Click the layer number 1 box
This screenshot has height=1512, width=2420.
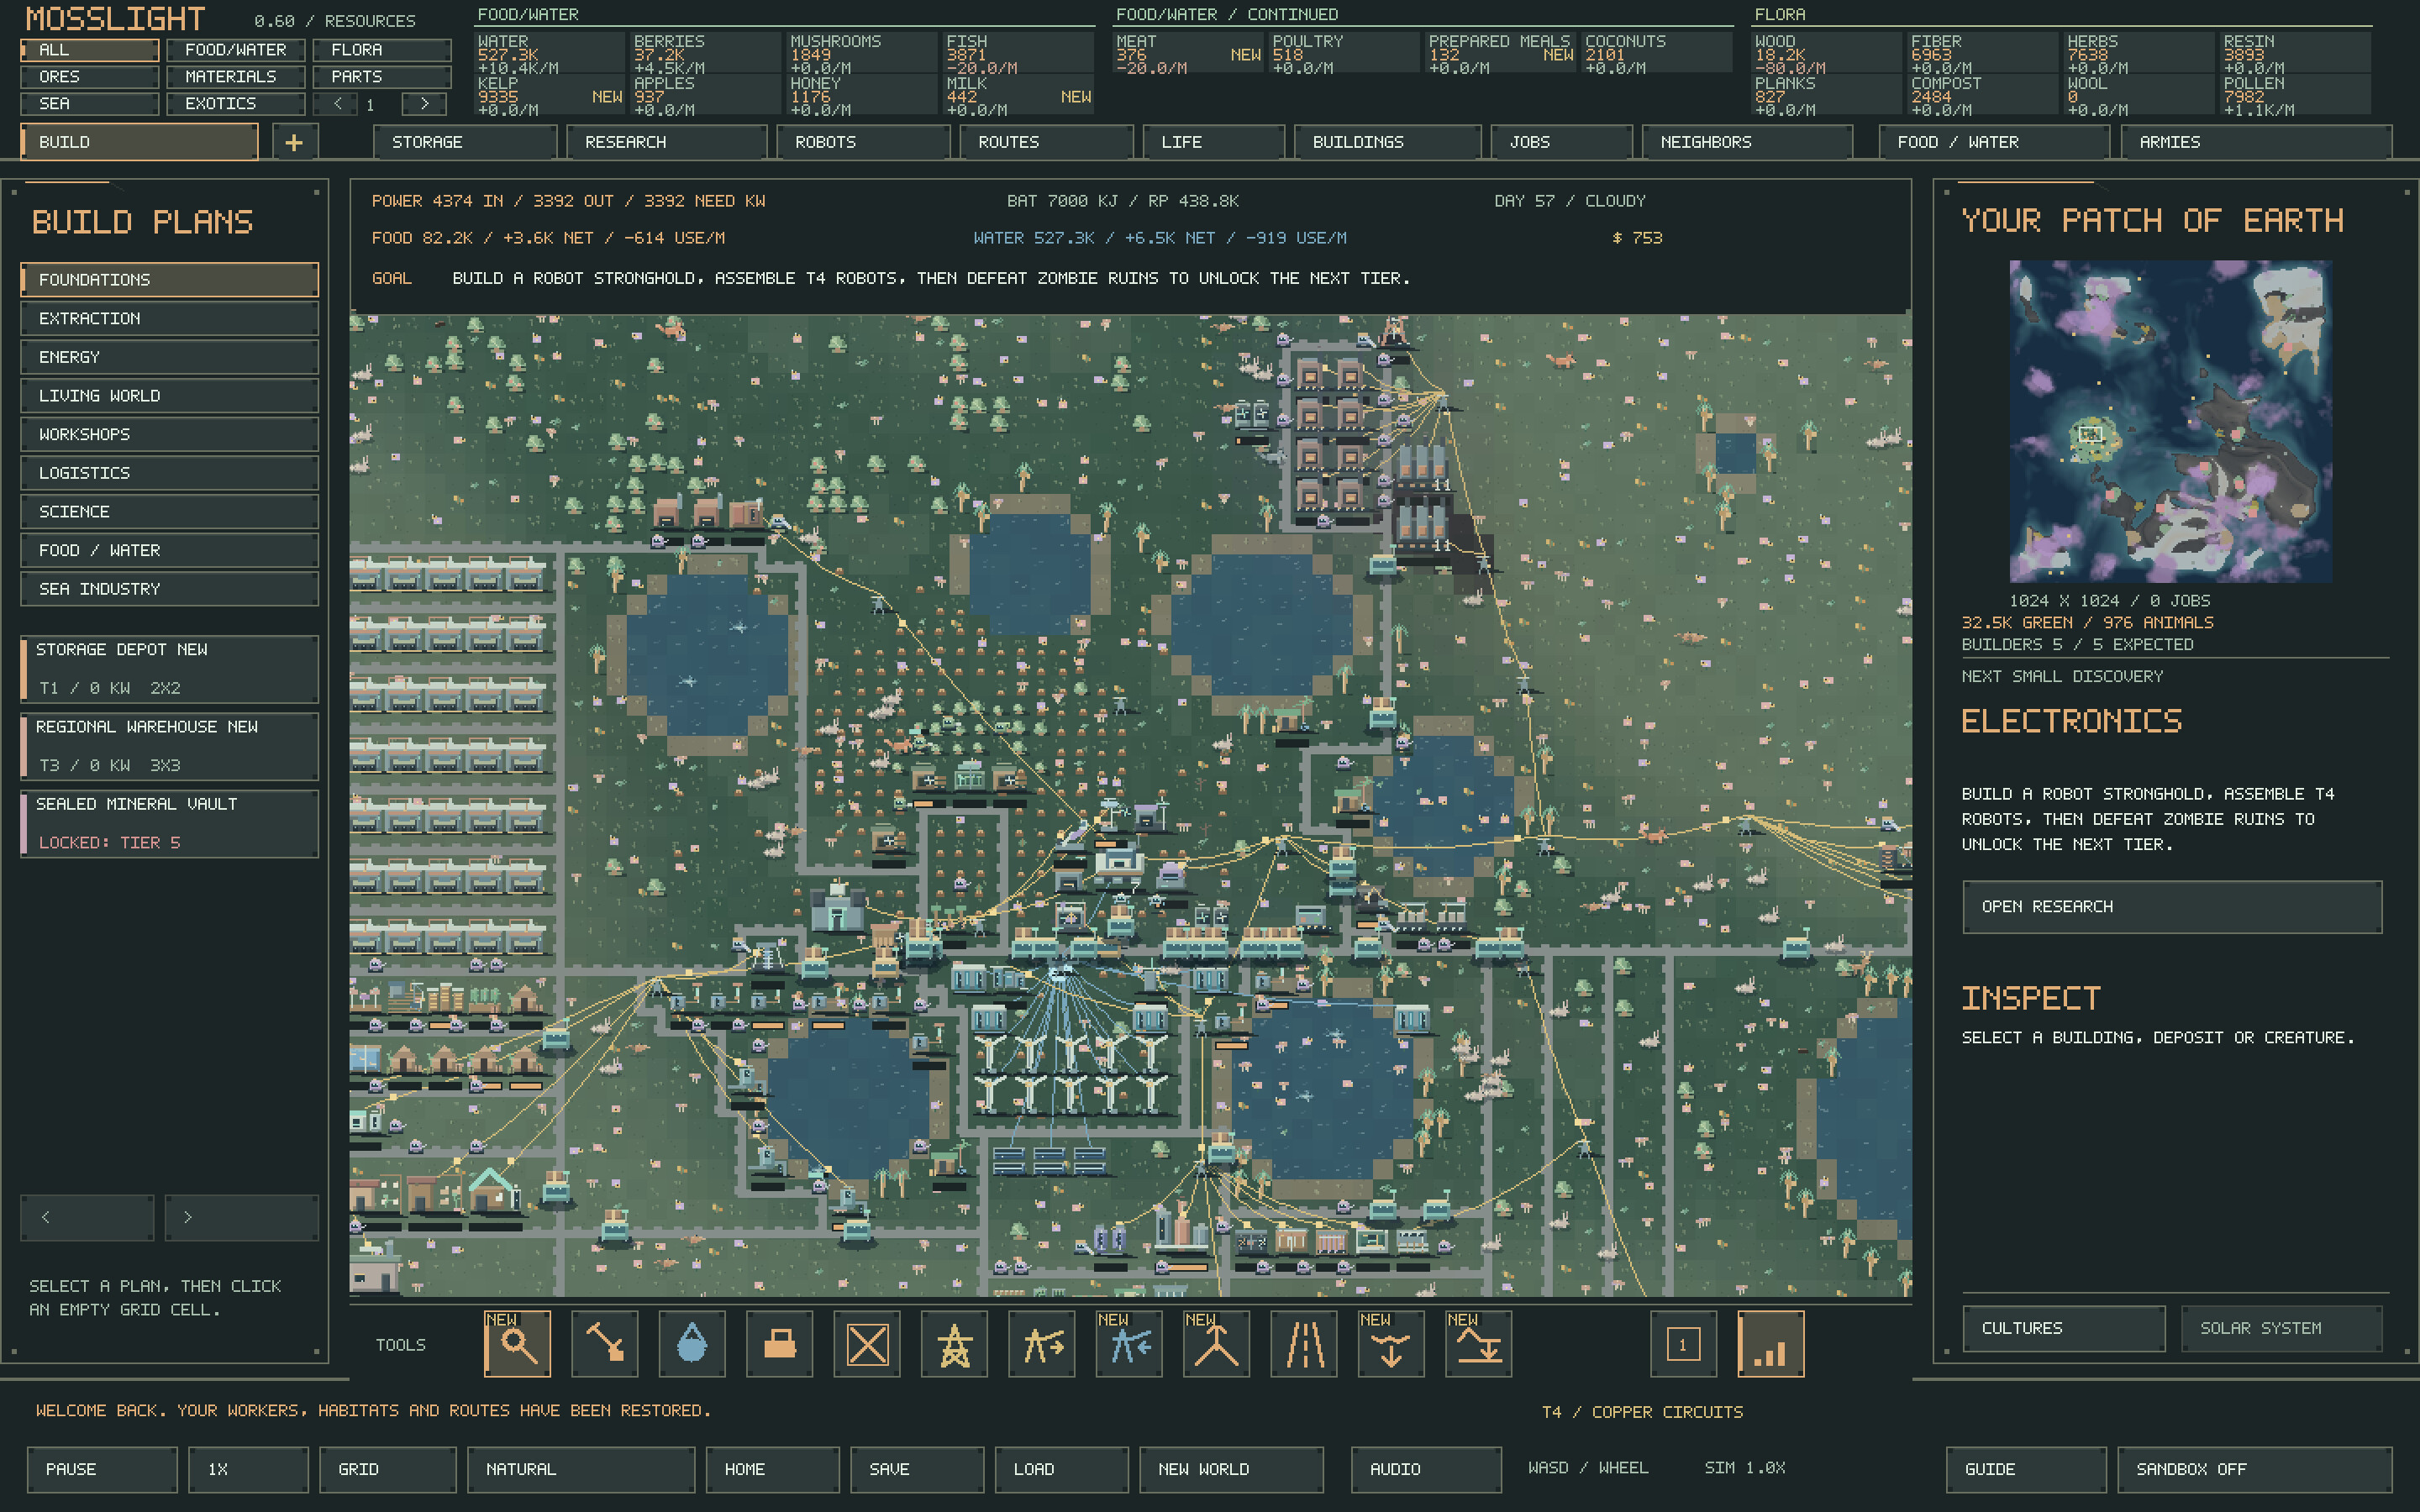pos(1683,1344)
